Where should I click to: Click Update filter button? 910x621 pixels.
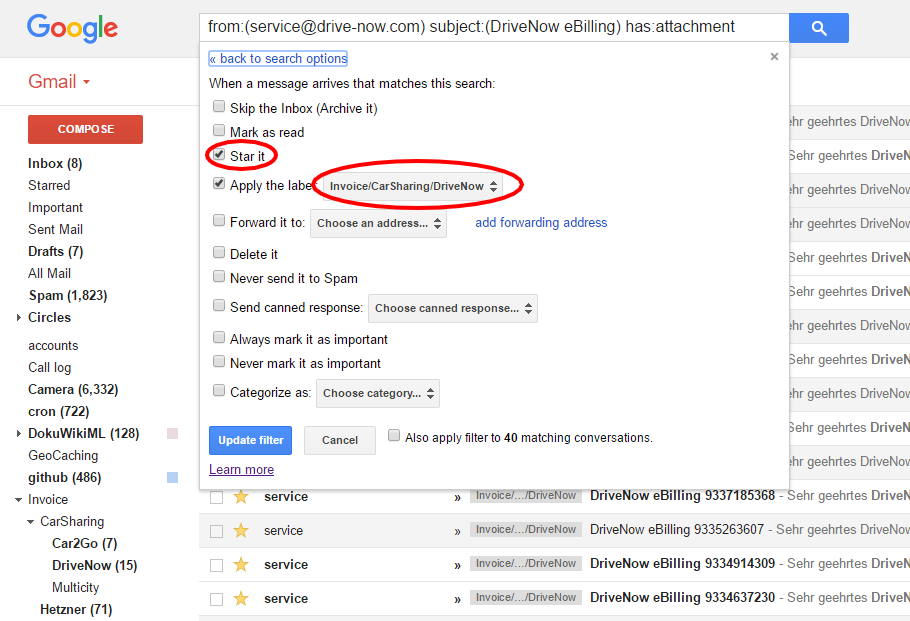coord(251,441)
